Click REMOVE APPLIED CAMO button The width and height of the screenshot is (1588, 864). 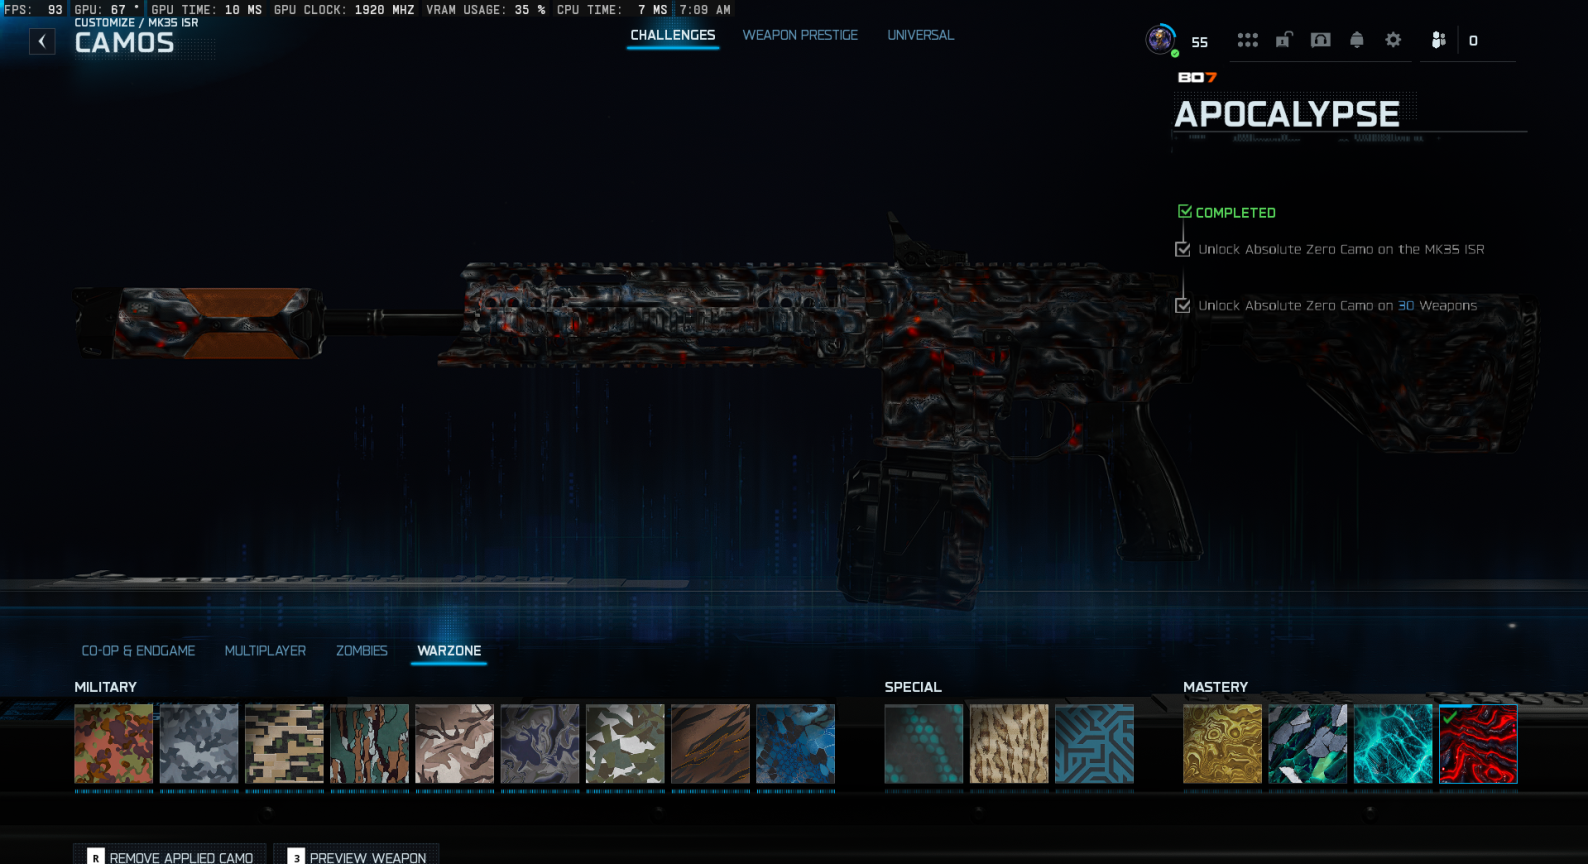coord(170,856)
